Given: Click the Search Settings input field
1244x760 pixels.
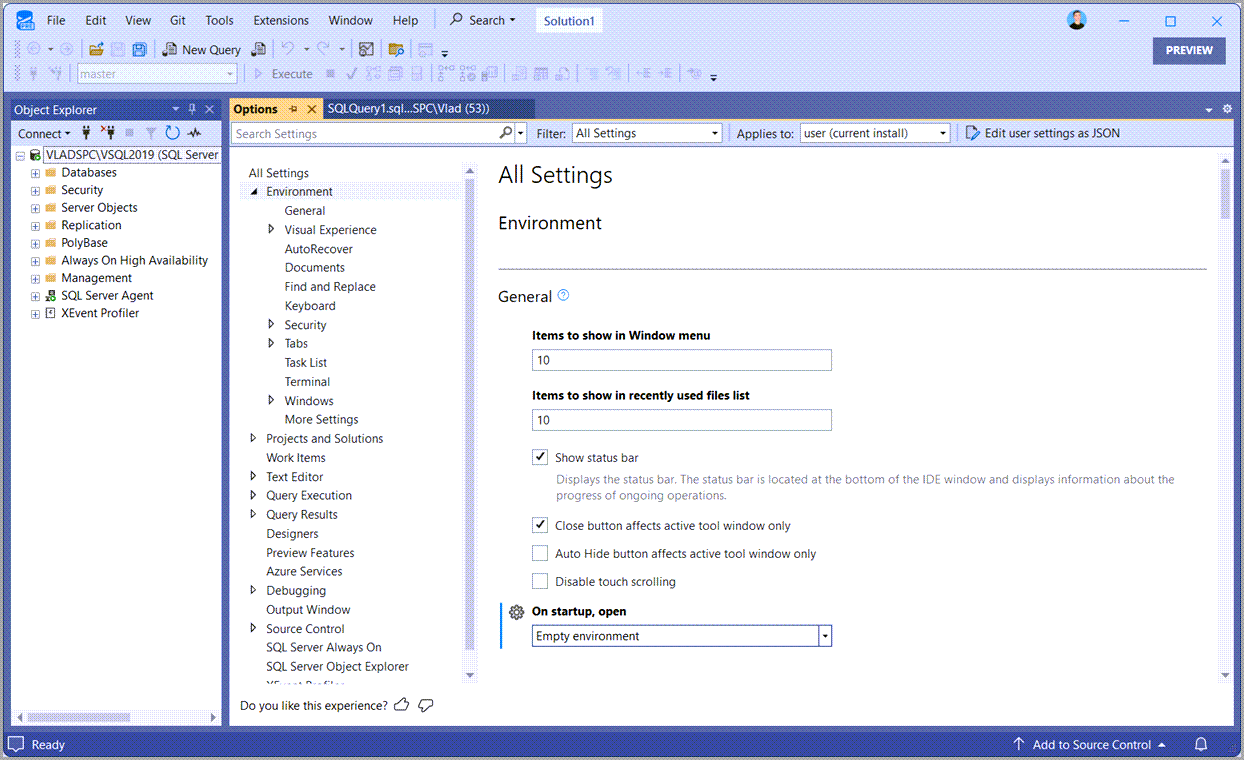Looking at the screenshot, I should click(x=365, y=133).
